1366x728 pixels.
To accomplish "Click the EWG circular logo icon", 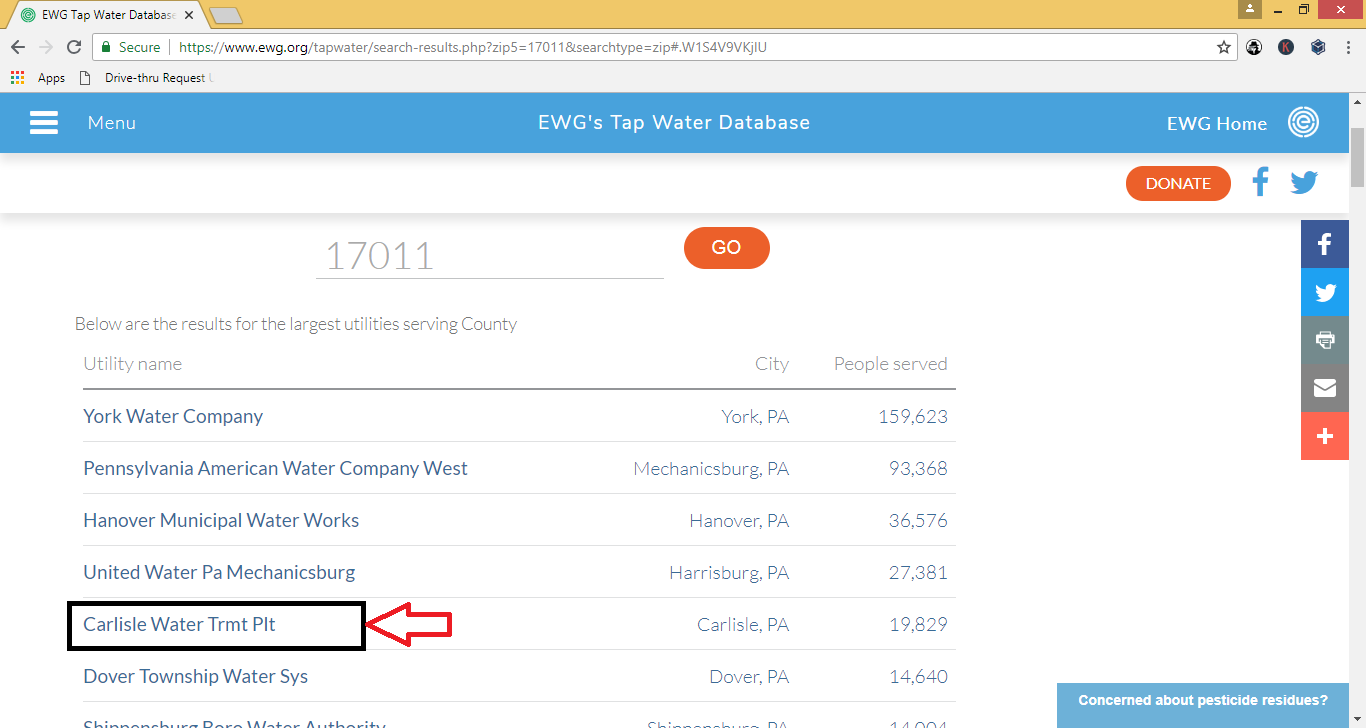I will [1303, 122].
